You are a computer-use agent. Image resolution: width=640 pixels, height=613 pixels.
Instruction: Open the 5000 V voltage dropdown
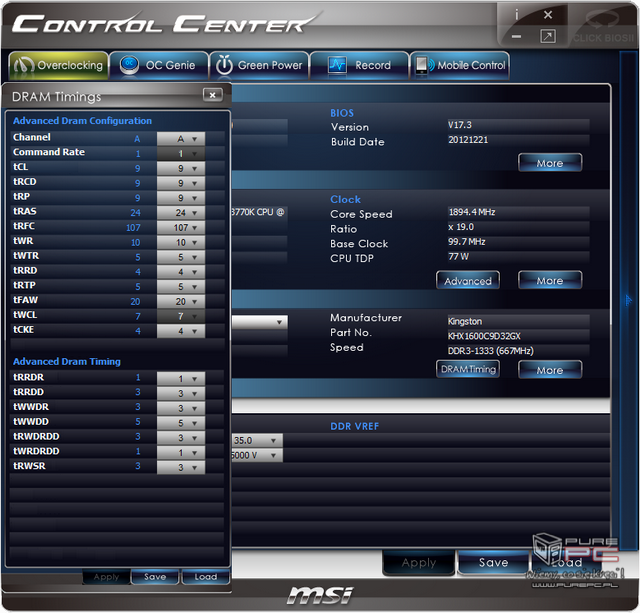pyautogui.click(x=257, y=455)
